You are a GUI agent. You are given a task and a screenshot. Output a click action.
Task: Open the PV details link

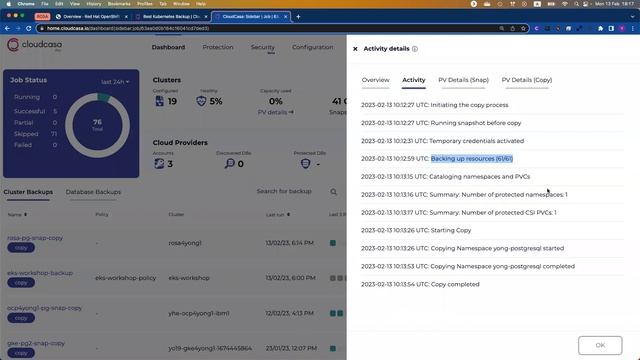click(276, 112)
